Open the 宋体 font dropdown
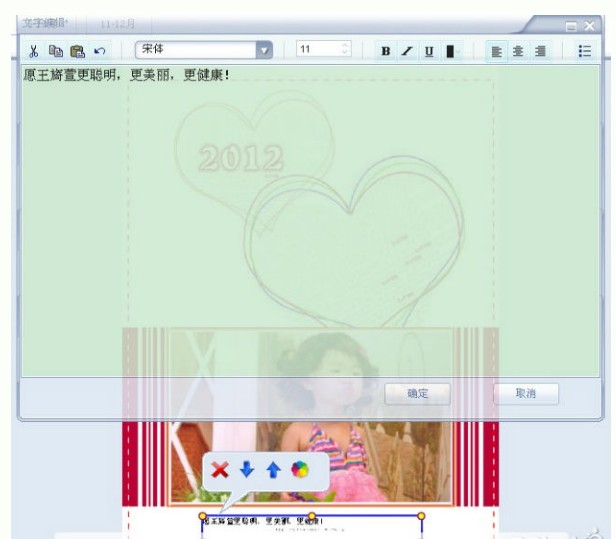Screen dimensions: 616x539 pyautogui.click(x=264, y=50)
